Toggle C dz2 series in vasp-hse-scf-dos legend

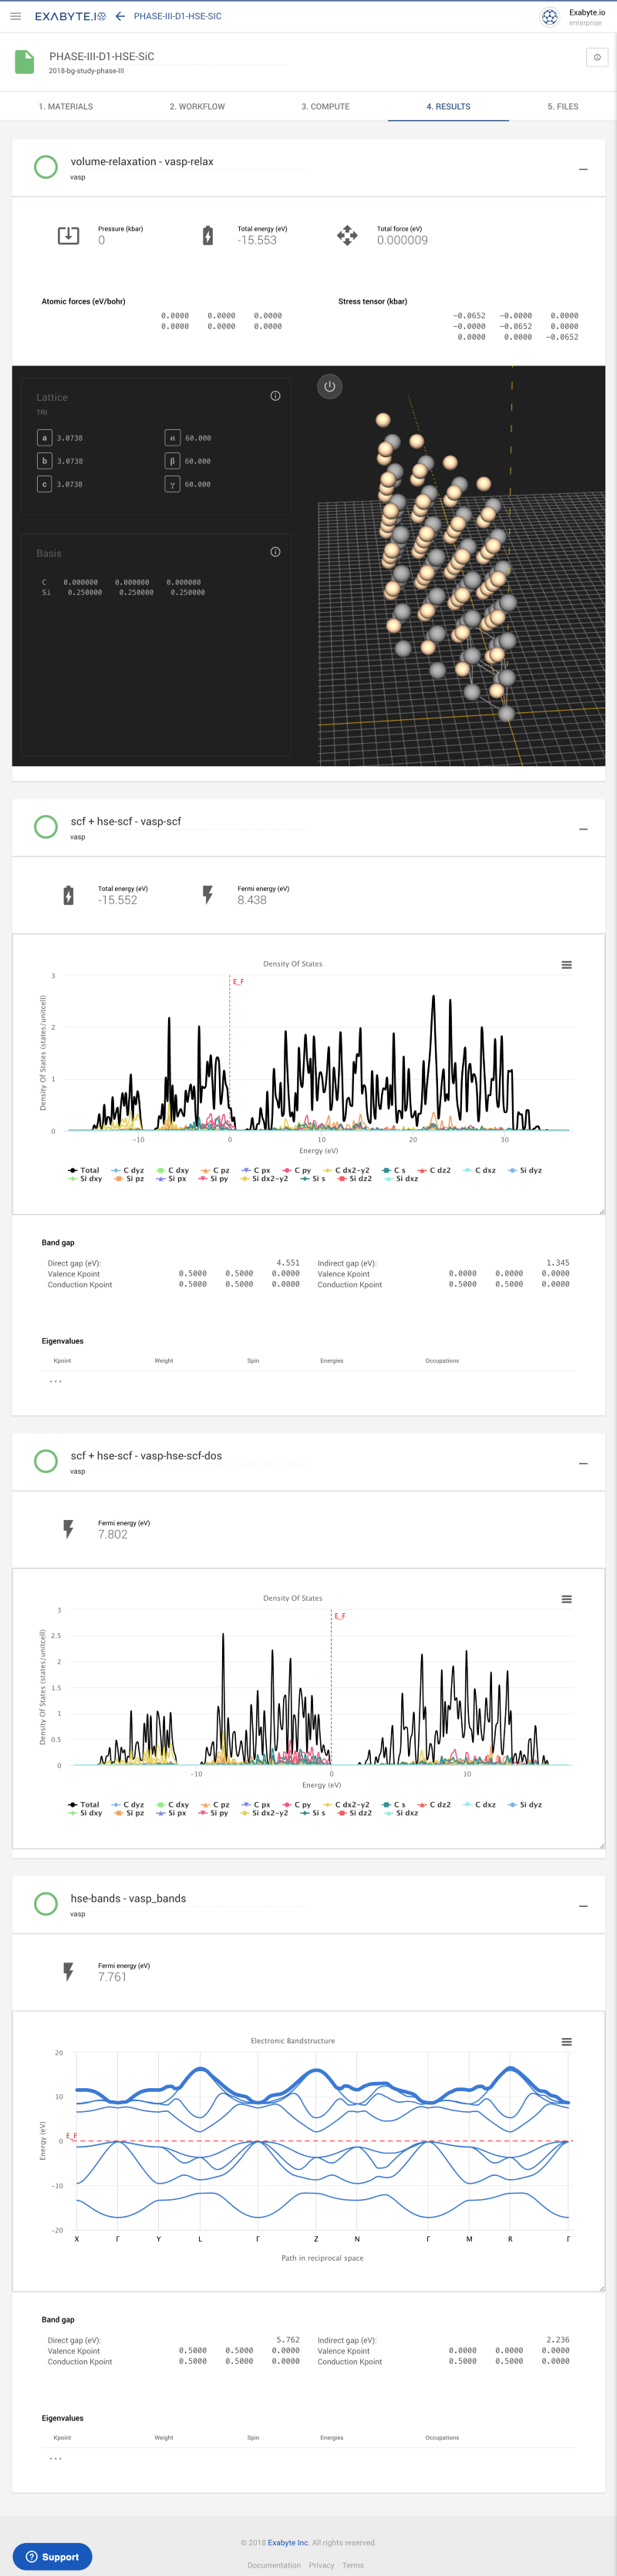point(434,1805)
